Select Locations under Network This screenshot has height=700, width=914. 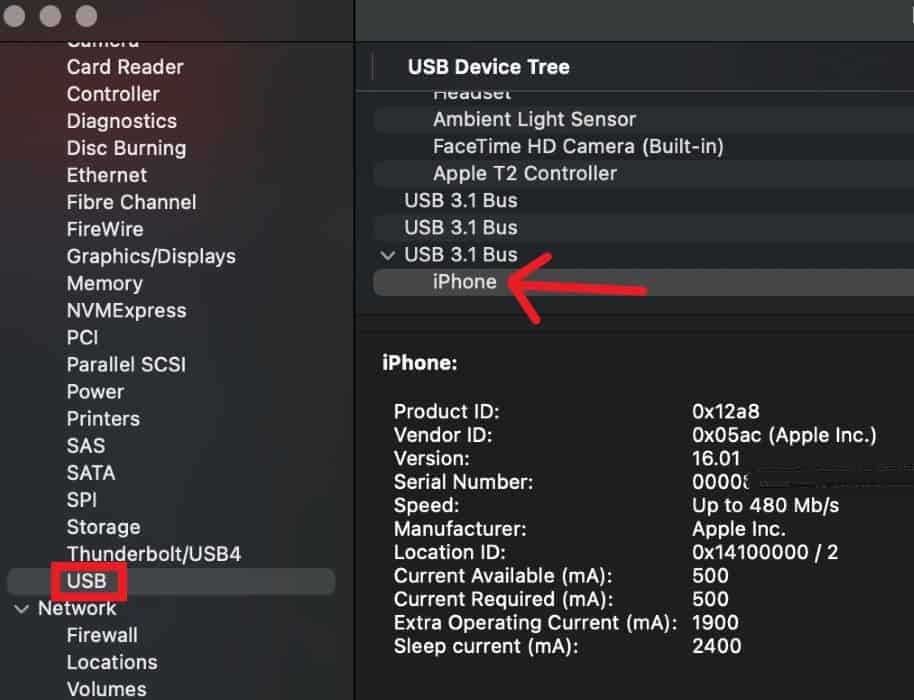[x=112, y=662]
